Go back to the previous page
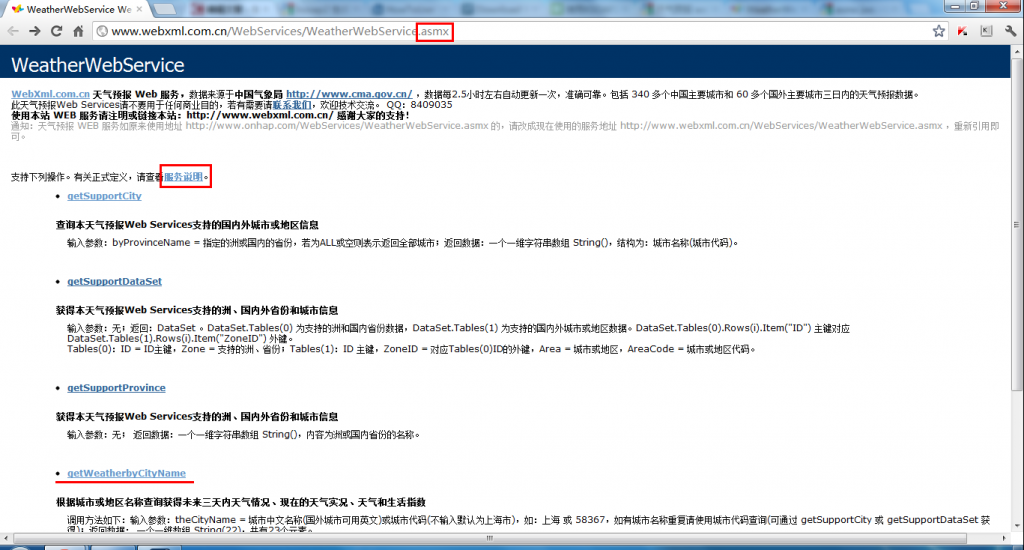Image resolution: width=1024 pixels, height=550 pixels. [x=13, y=31]
